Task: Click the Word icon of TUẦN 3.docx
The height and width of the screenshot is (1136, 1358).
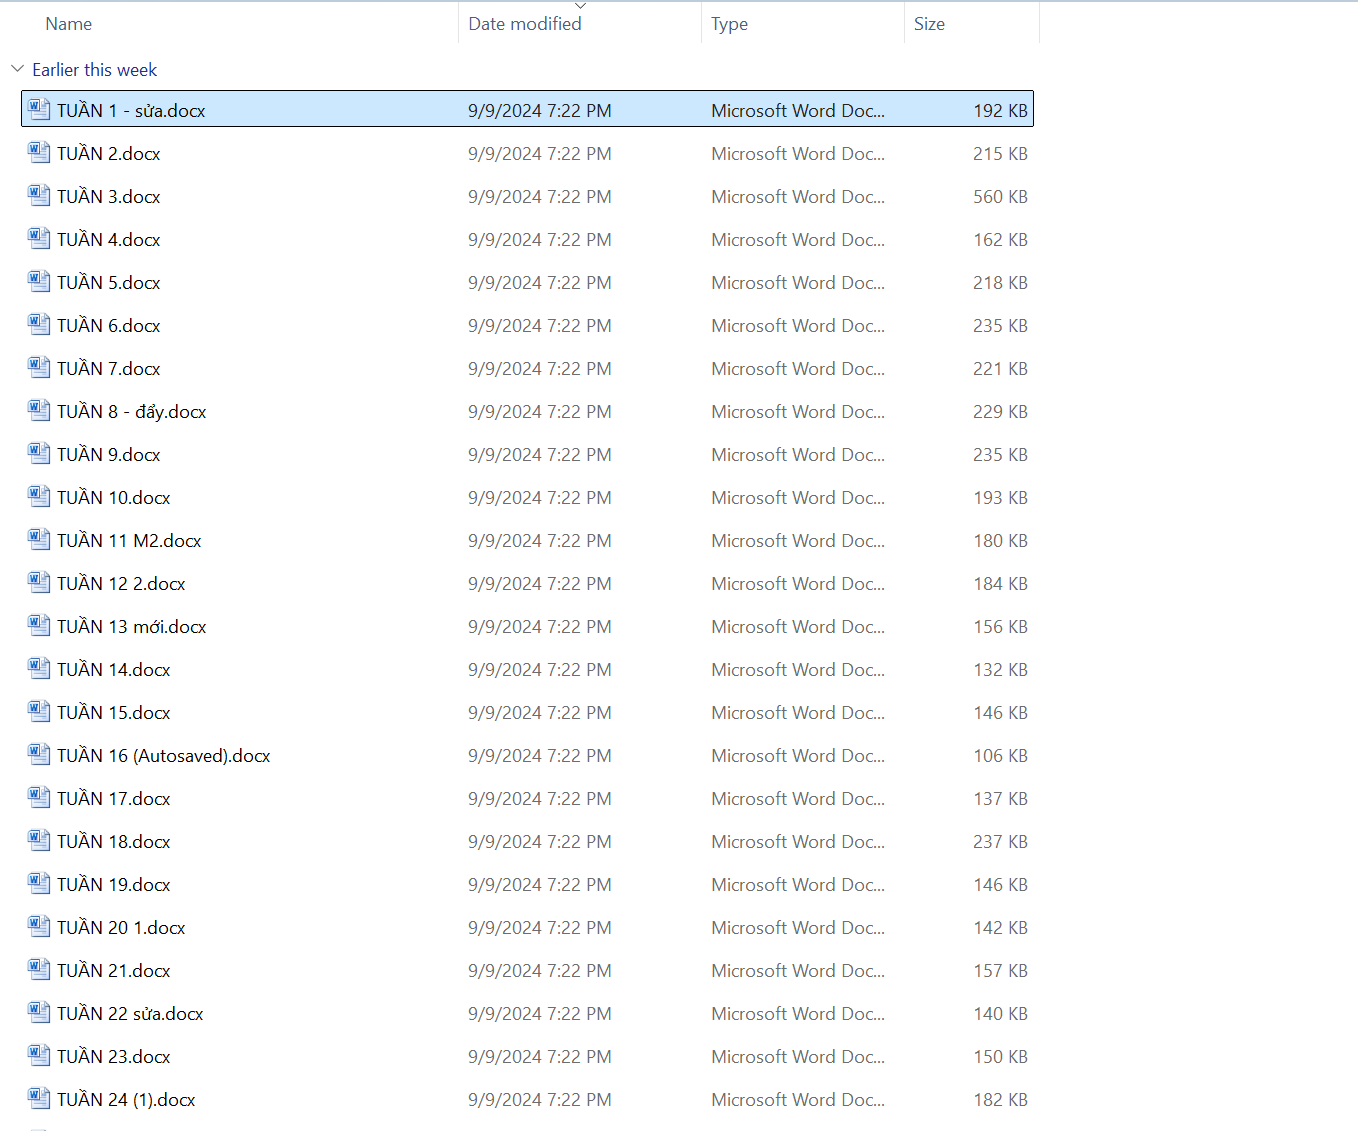Action: (x=39, y=195)
